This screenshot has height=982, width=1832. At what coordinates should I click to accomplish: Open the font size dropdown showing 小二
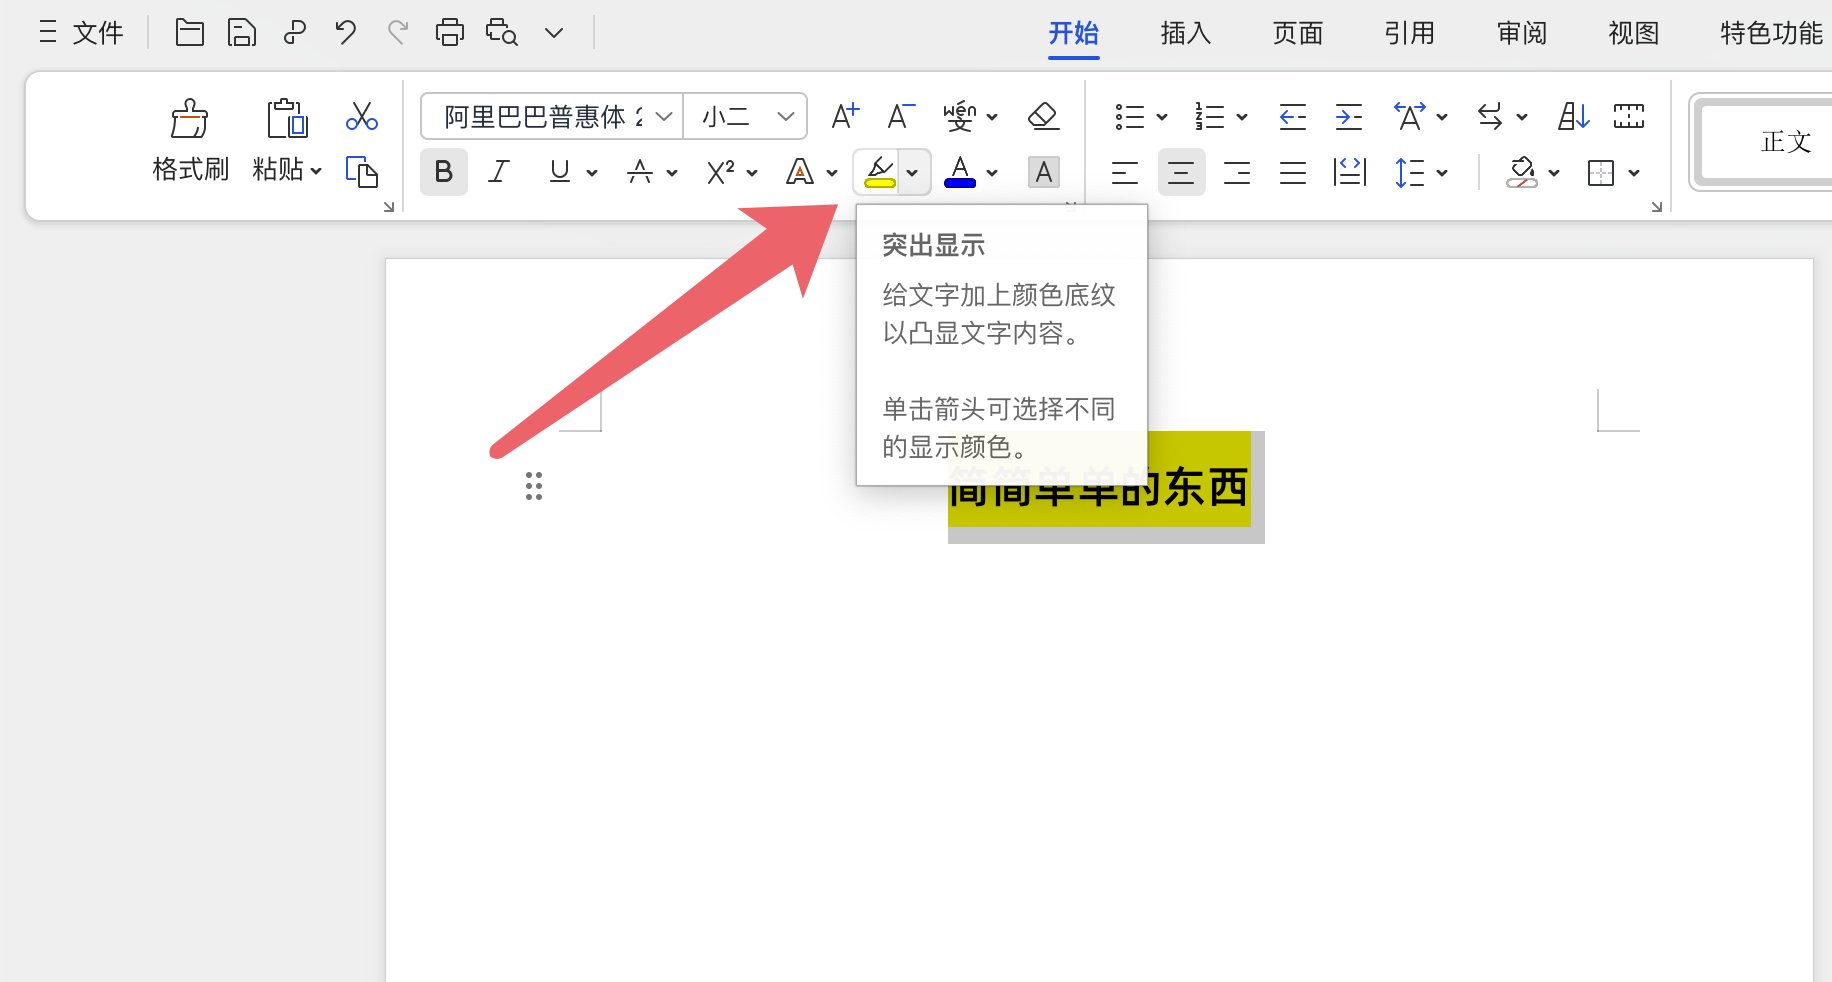[744, 115]
